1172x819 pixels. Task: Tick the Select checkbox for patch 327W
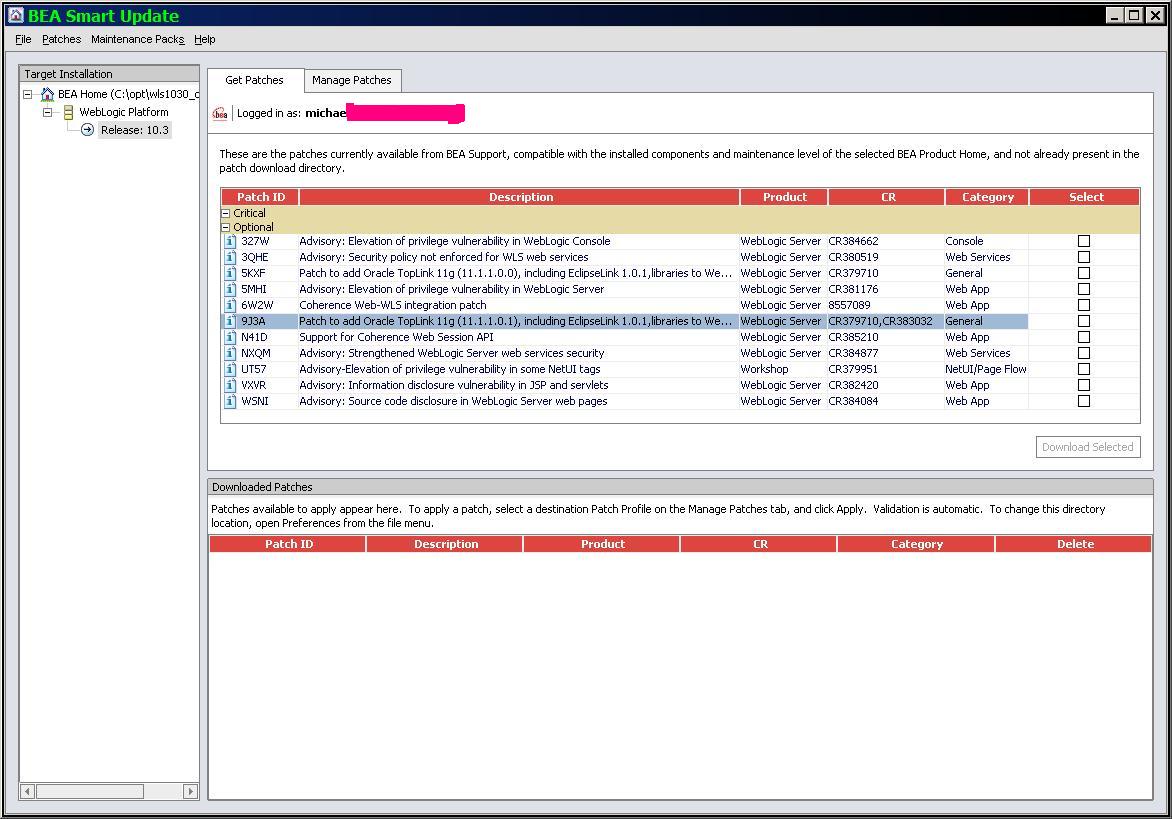(x=1084, y=241)
